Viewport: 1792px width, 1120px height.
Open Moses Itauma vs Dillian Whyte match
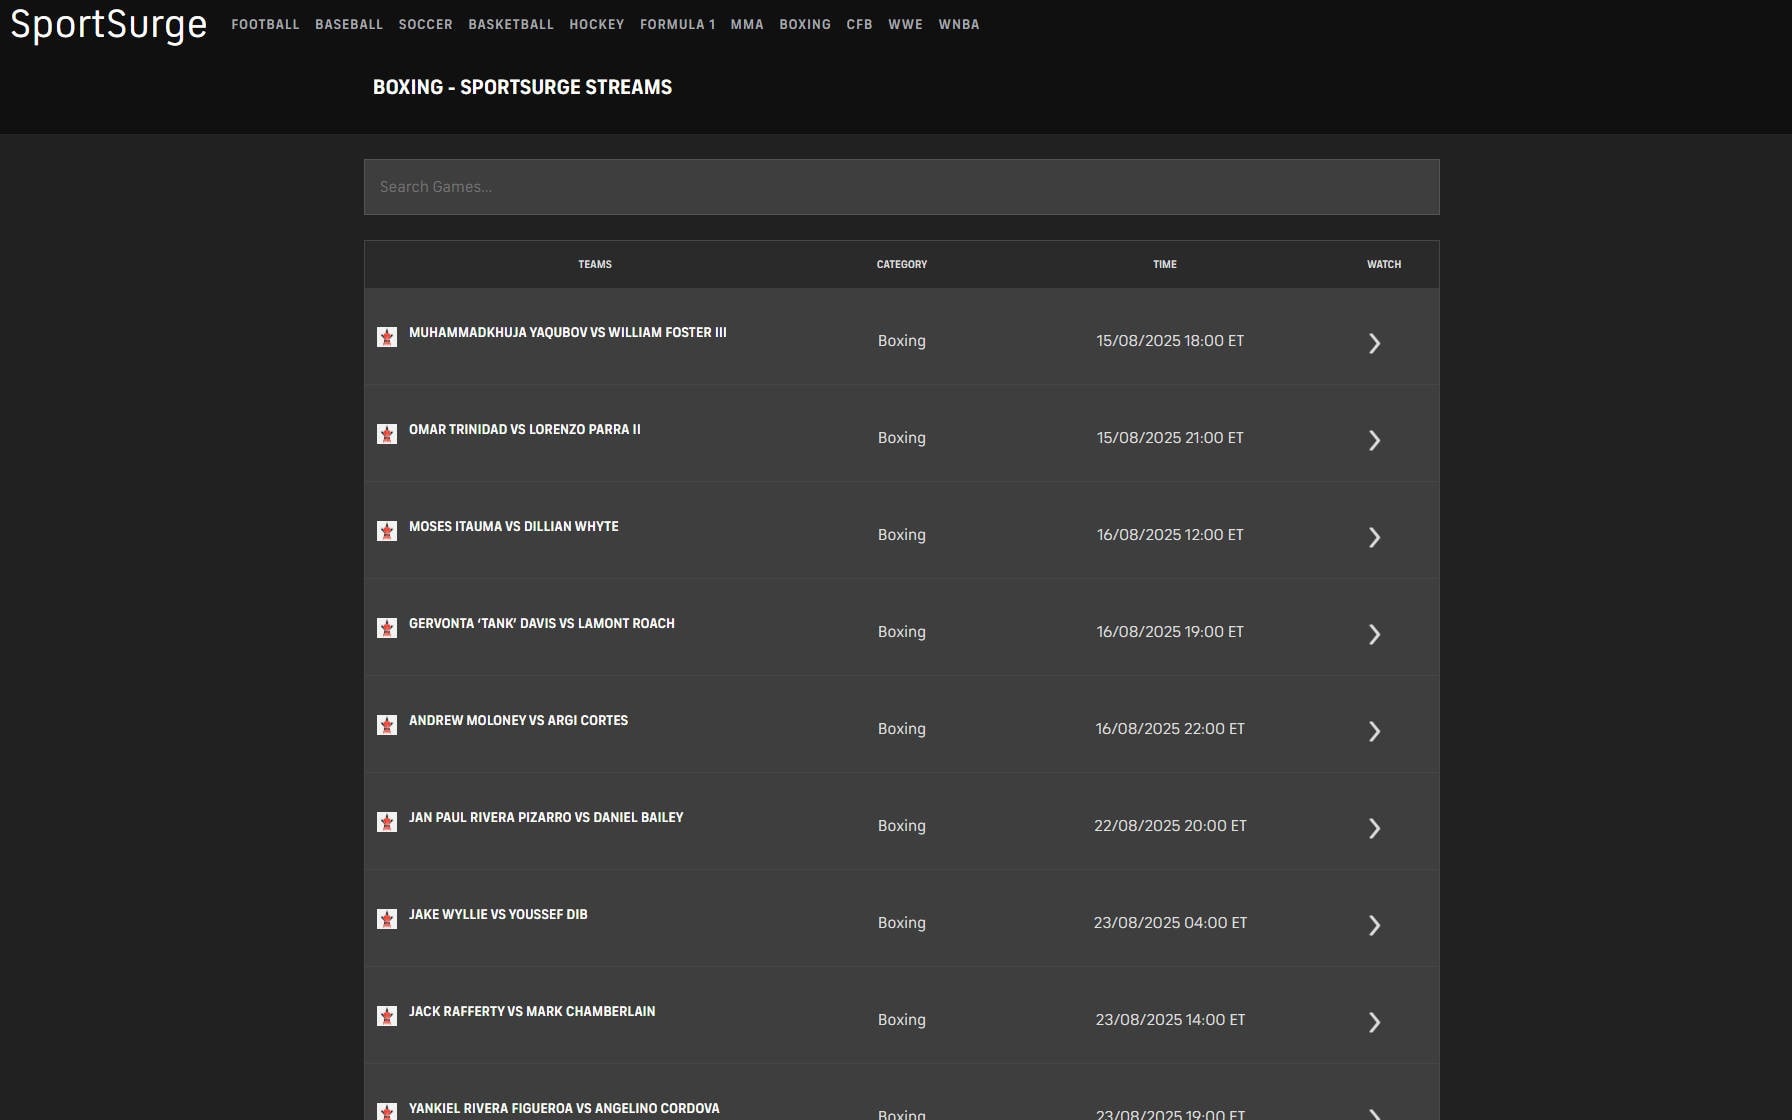(x=514, y=526)
